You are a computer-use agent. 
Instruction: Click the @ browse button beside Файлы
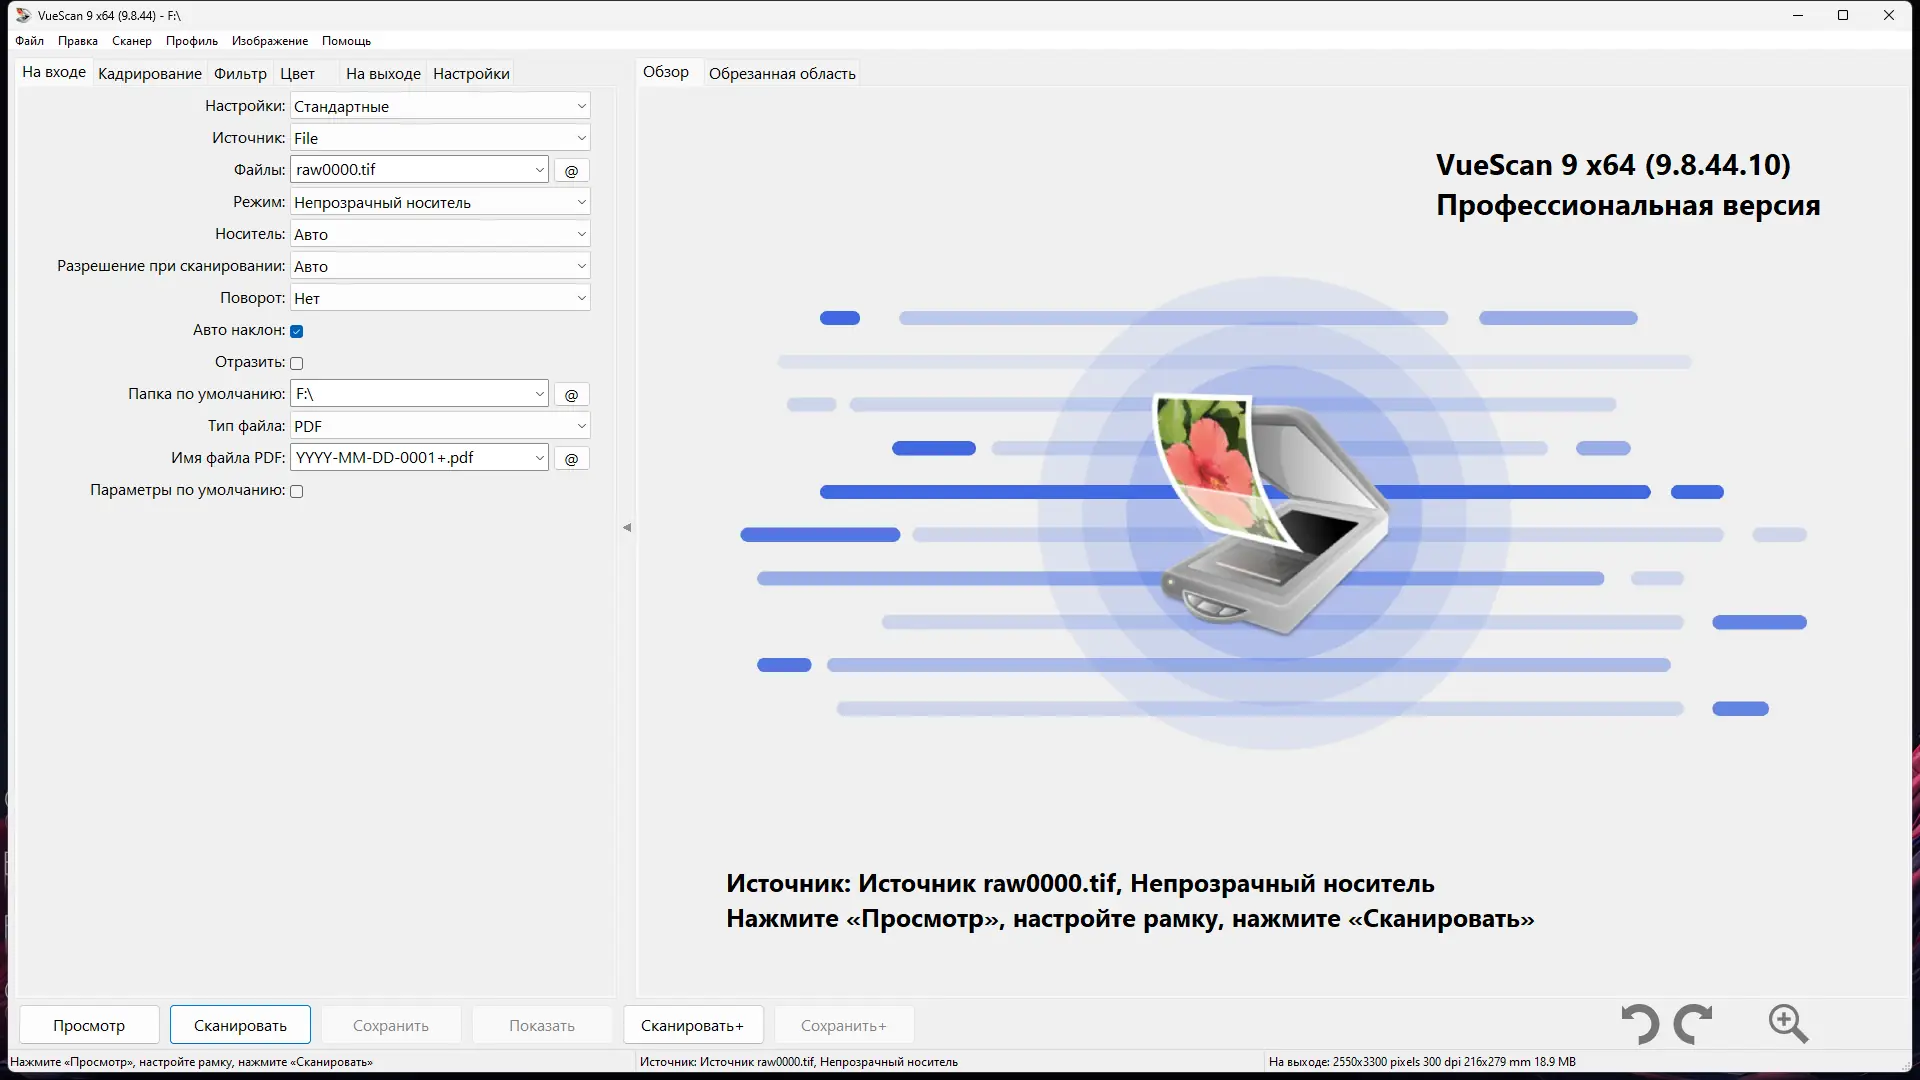[x=571, y=170]
